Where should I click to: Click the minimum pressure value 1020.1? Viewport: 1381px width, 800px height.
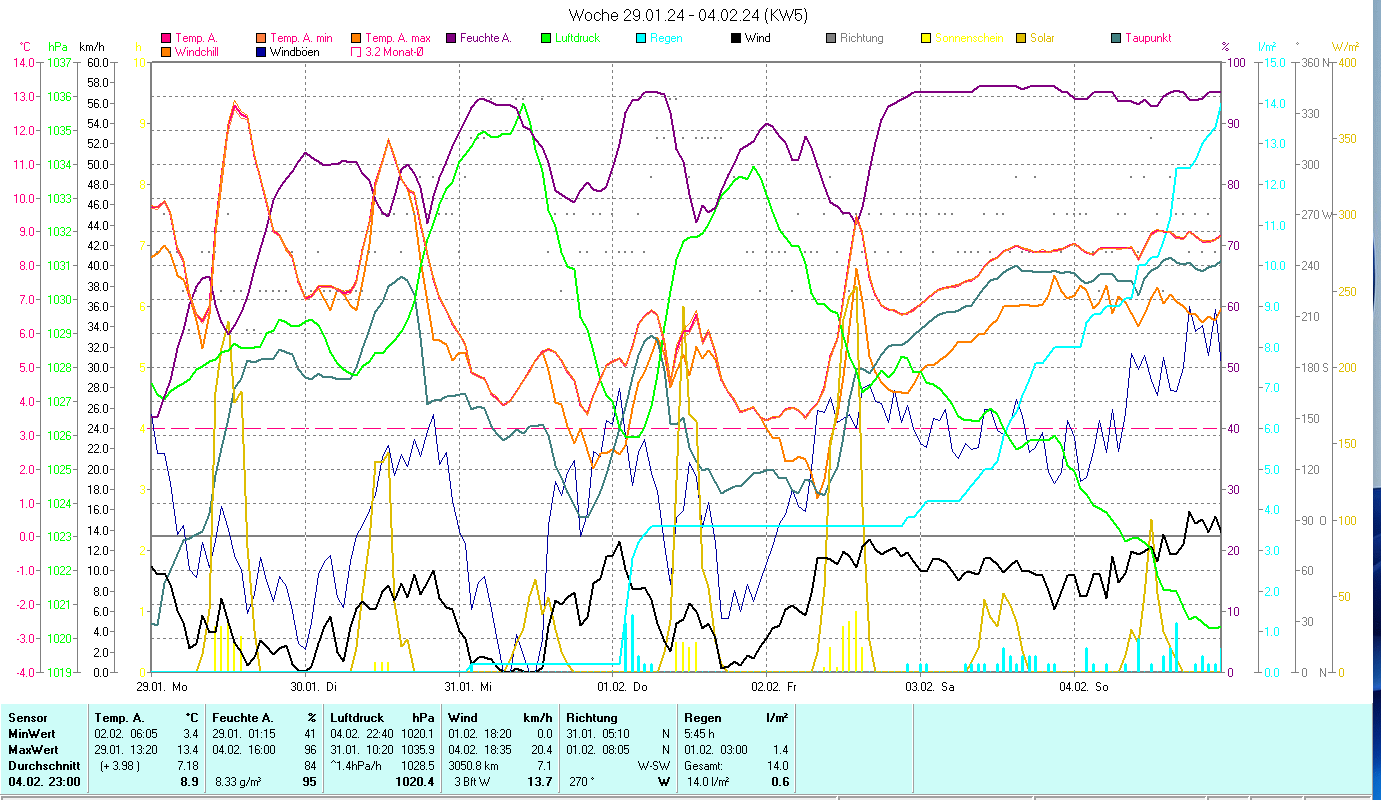coord(417,734)
